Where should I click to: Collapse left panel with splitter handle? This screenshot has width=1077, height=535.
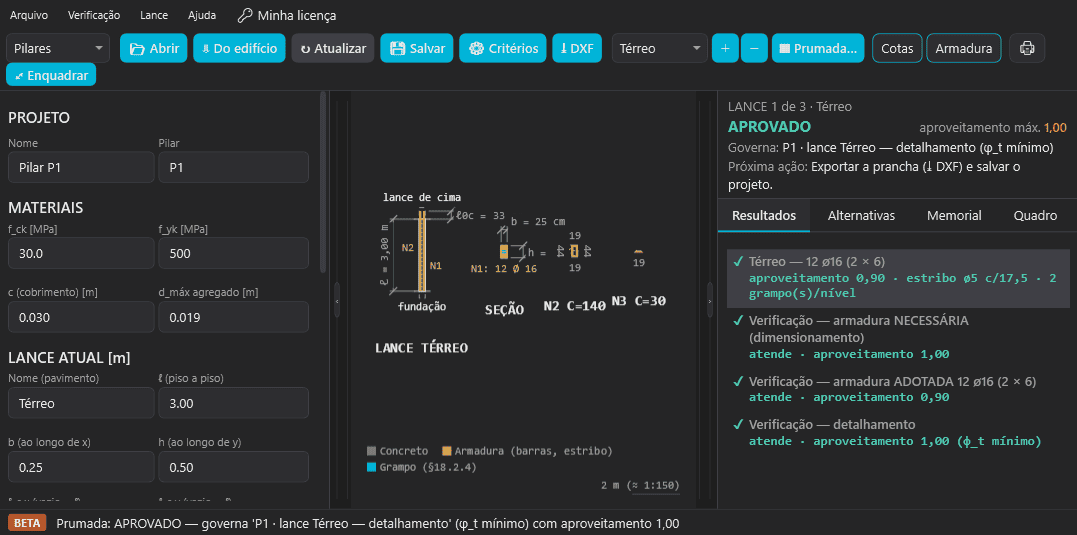337,299
